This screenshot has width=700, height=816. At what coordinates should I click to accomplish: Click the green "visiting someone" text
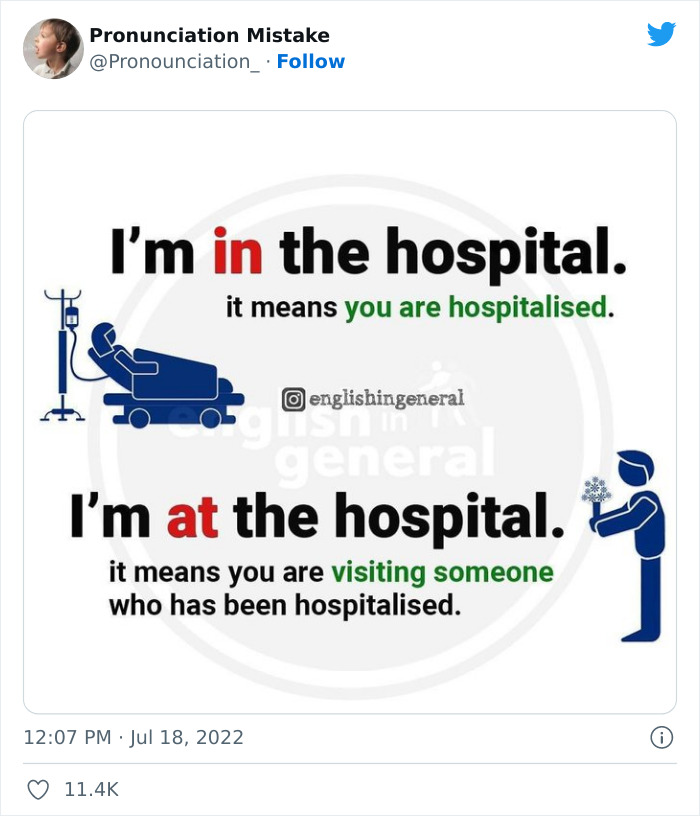click(x=442, y=573)
